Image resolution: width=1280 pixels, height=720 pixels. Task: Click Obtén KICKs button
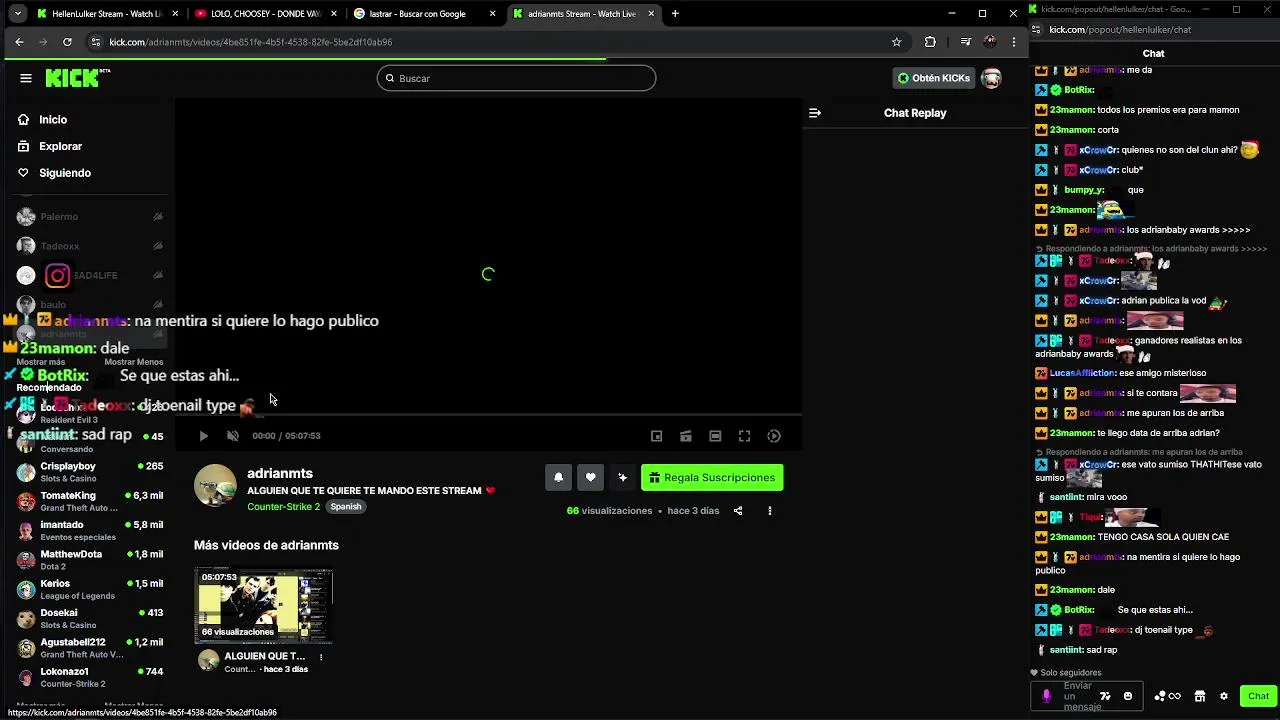933,78
